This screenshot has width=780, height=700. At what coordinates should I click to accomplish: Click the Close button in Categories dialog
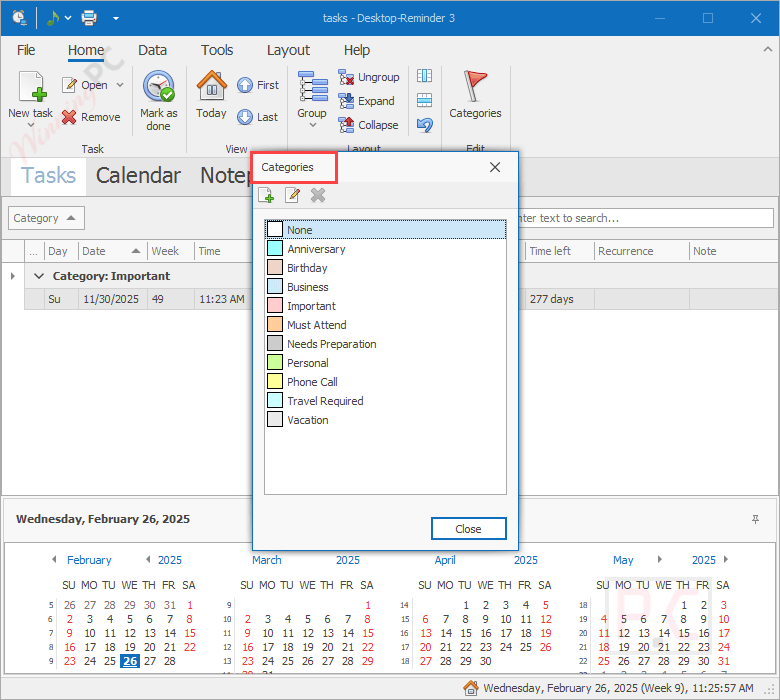[x=469, y=529]
